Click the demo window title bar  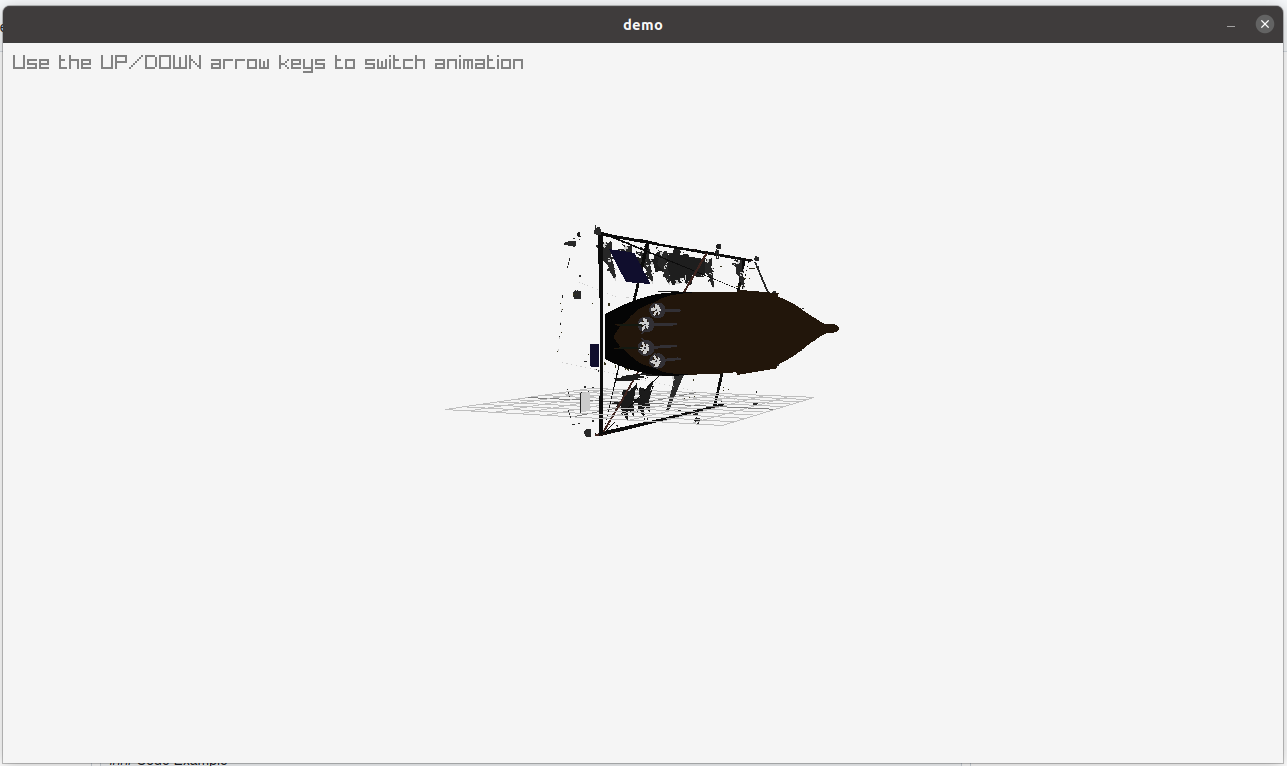click(x=643, y=24)
